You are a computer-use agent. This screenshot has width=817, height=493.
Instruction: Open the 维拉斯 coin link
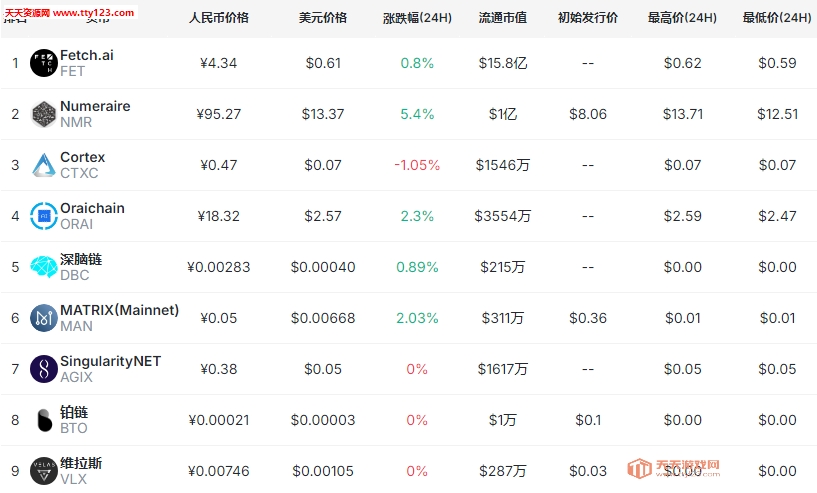81,463
